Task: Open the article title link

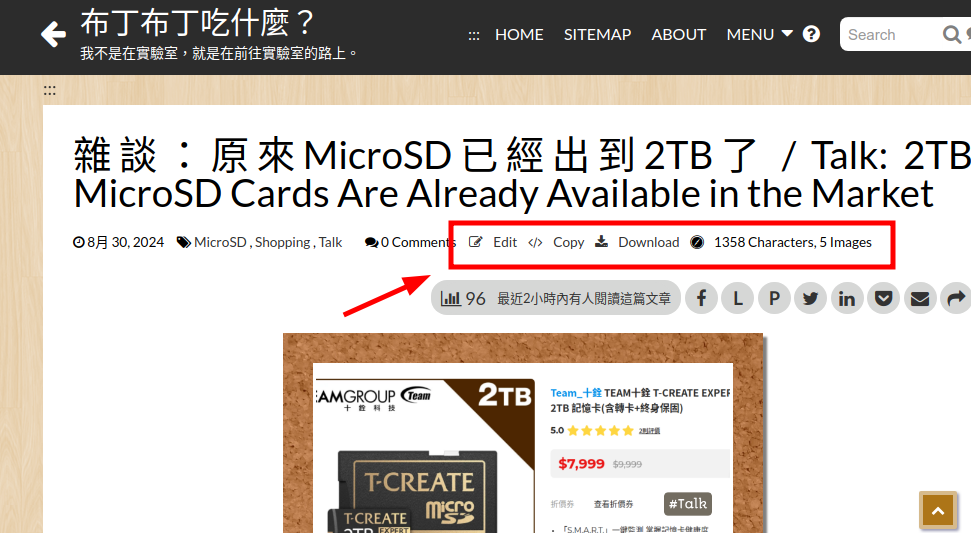Action: coord(521,174)
